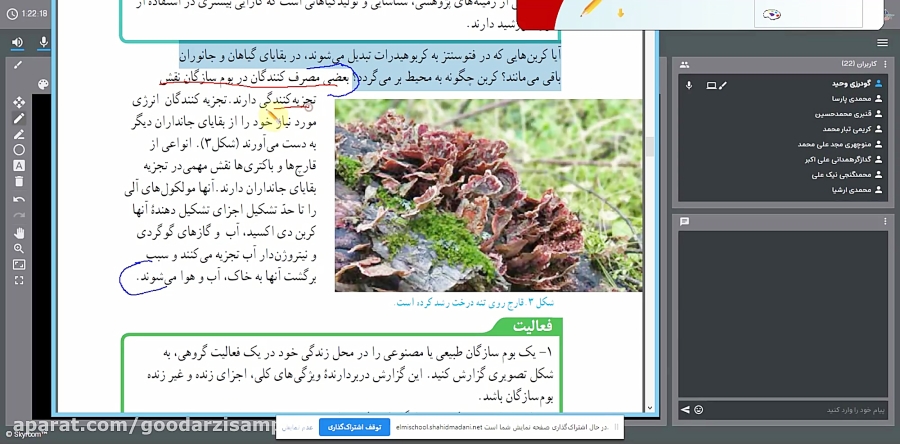This screenshot has width=900, height=444.
Task: Select the circle shape tool
Action: (19, 150)
